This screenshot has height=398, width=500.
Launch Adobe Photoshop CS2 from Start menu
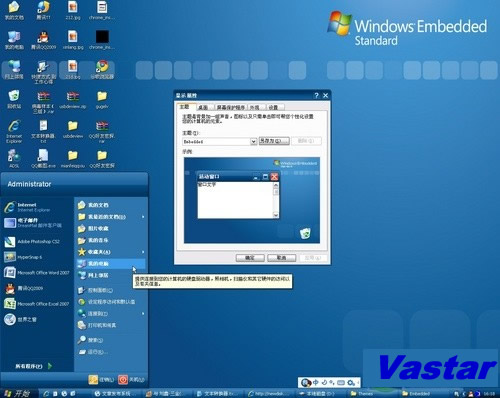point(33,242)
